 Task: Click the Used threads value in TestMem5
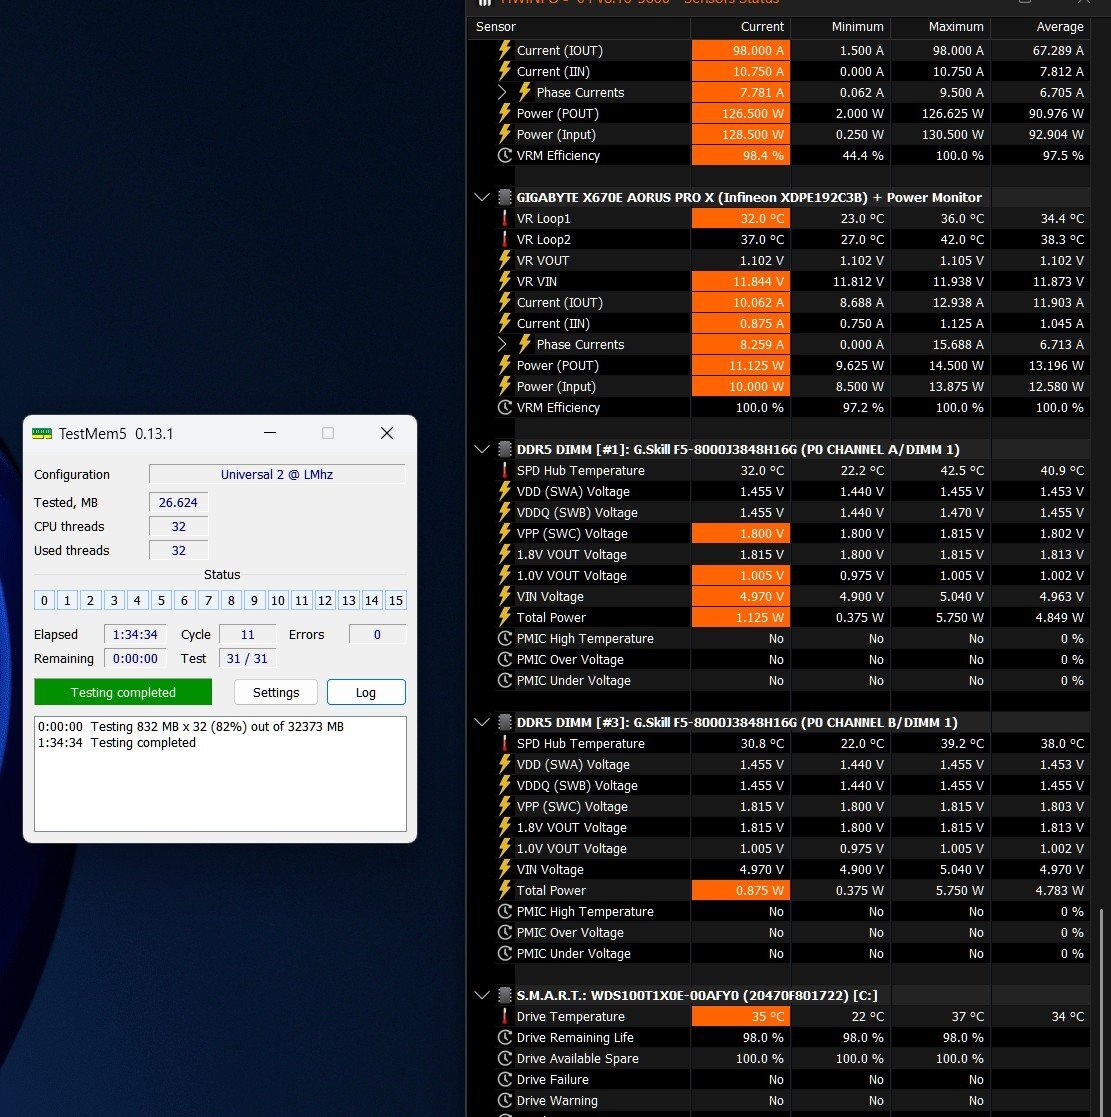(x=178, y=551)
